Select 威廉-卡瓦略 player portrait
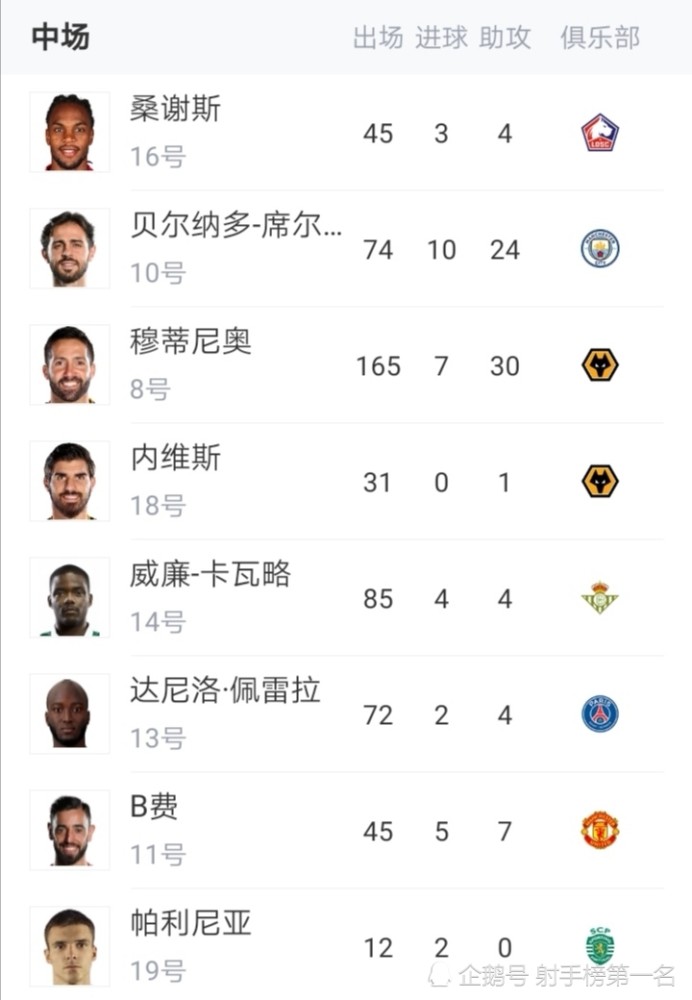The image size is (692, 1000). point(70,598)
